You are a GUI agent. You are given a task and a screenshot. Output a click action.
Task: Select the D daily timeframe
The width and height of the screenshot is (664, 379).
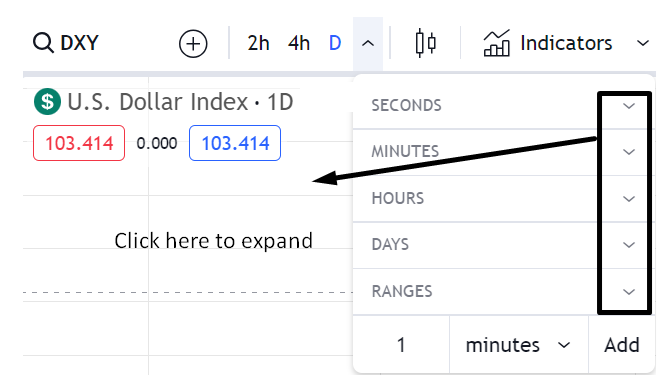[335, 43]
